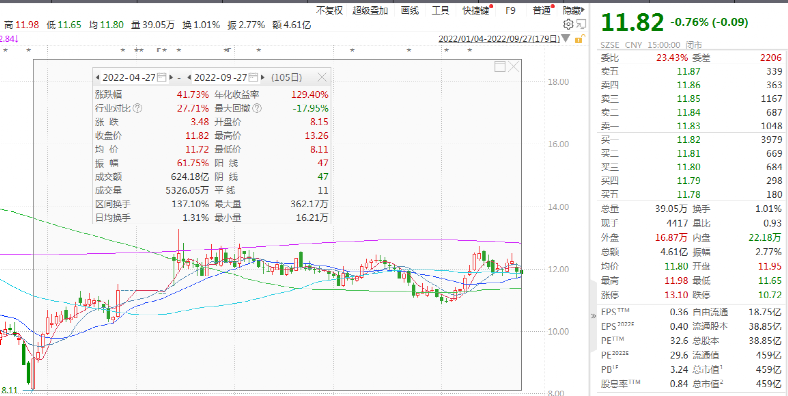
Task: Open the 不复权 adjustment dropdown
Action: pyautogui.click(x=329, y=10)
